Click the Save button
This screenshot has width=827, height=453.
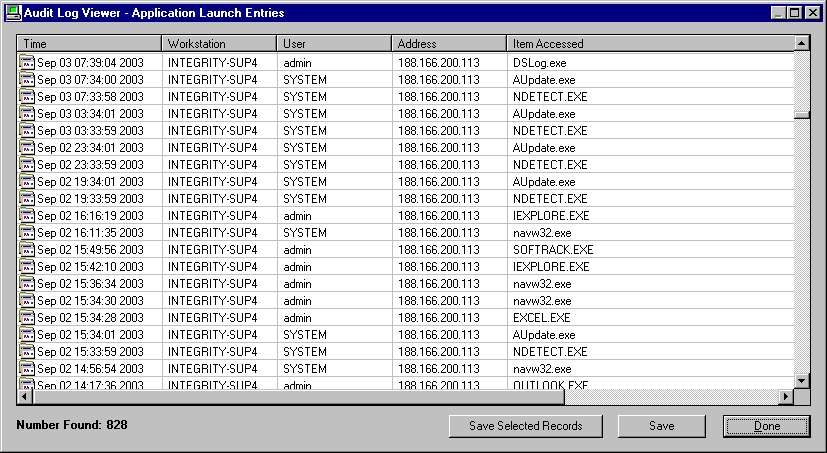(661, 426)
